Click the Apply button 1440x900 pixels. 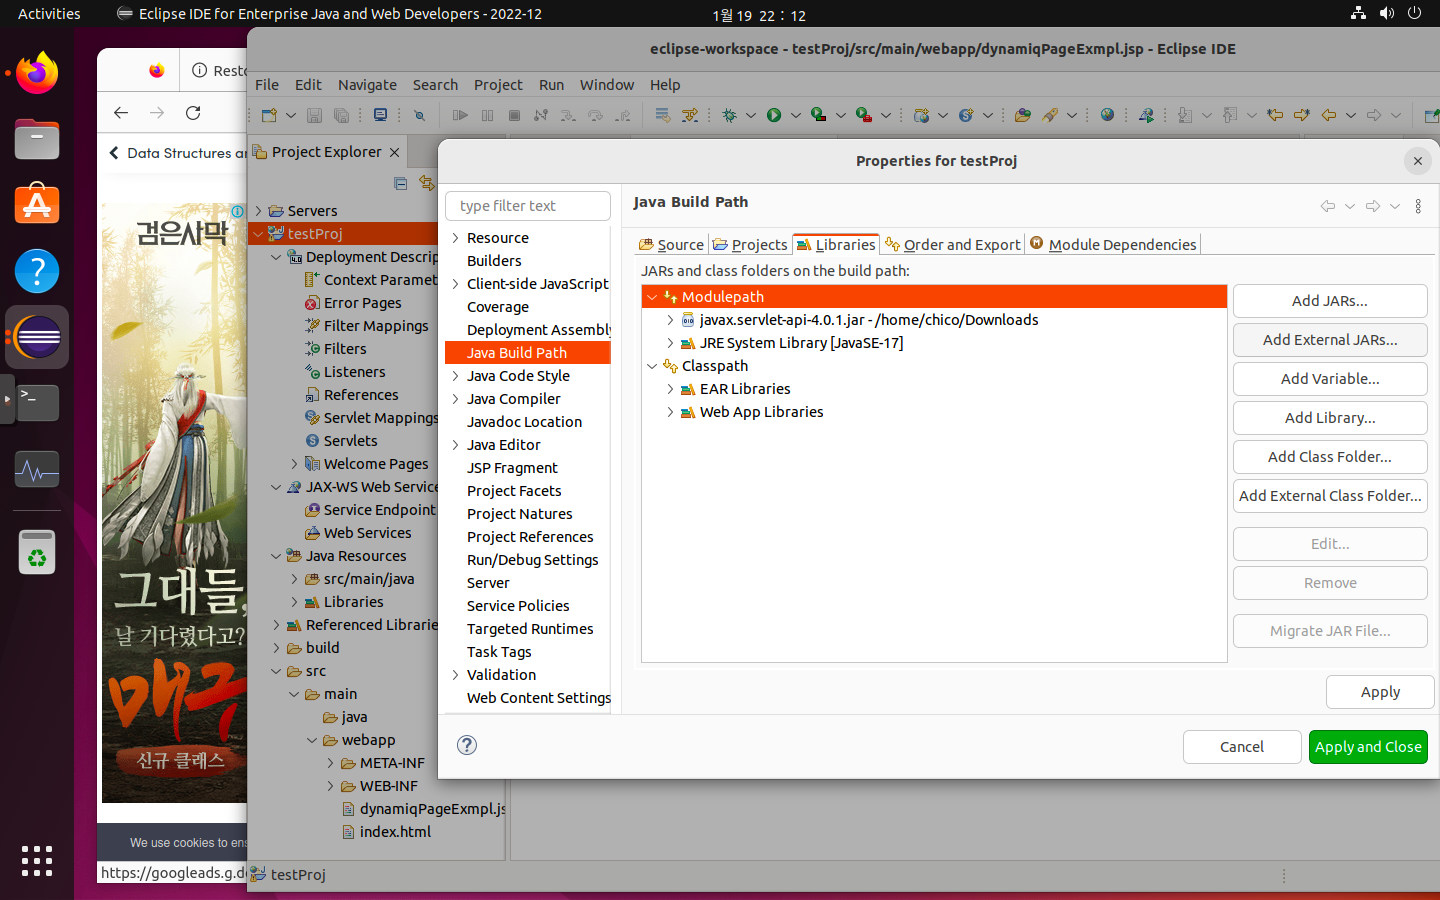tap(1380, 692)
